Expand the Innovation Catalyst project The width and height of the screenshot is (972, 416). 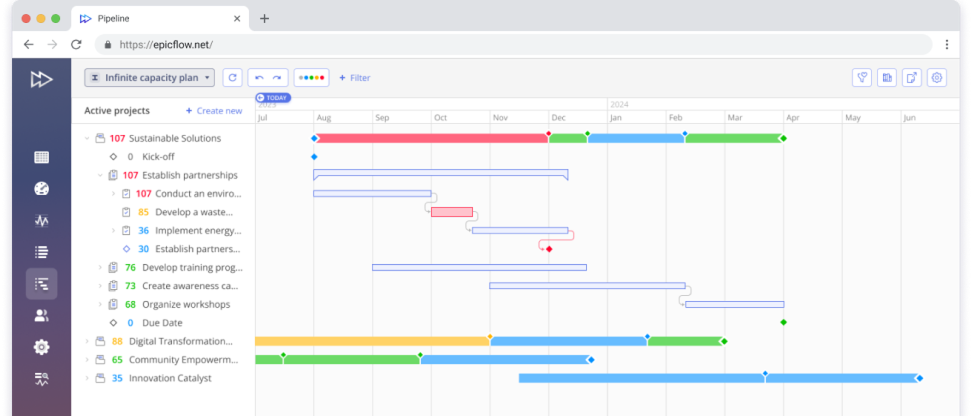click(x=87, y=378)
